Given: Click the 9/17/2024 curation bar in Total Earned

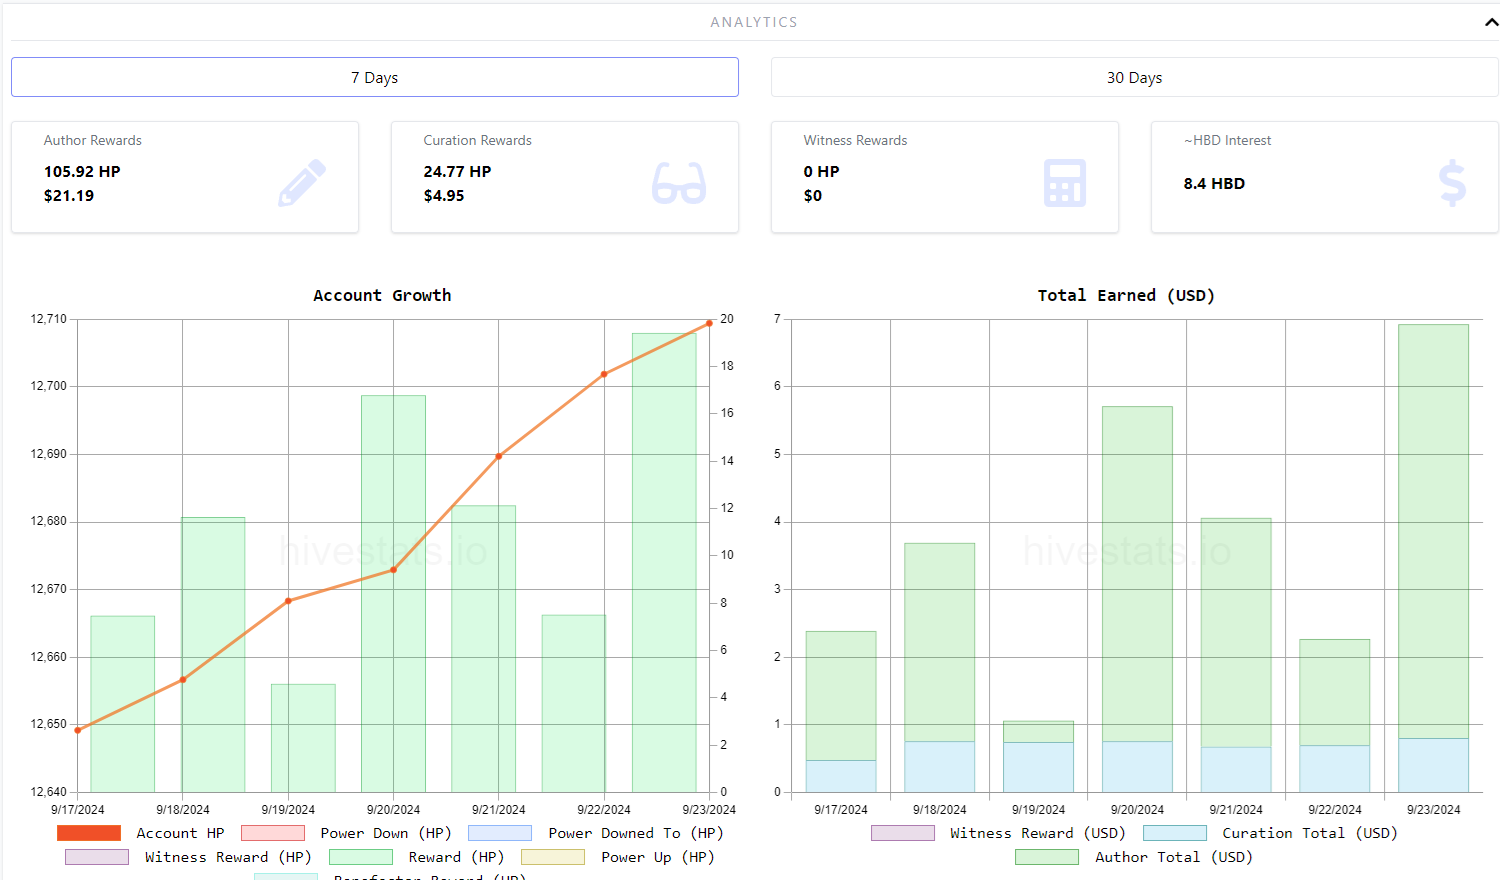Looking at the screenshot, I should [x=840, y=776].
